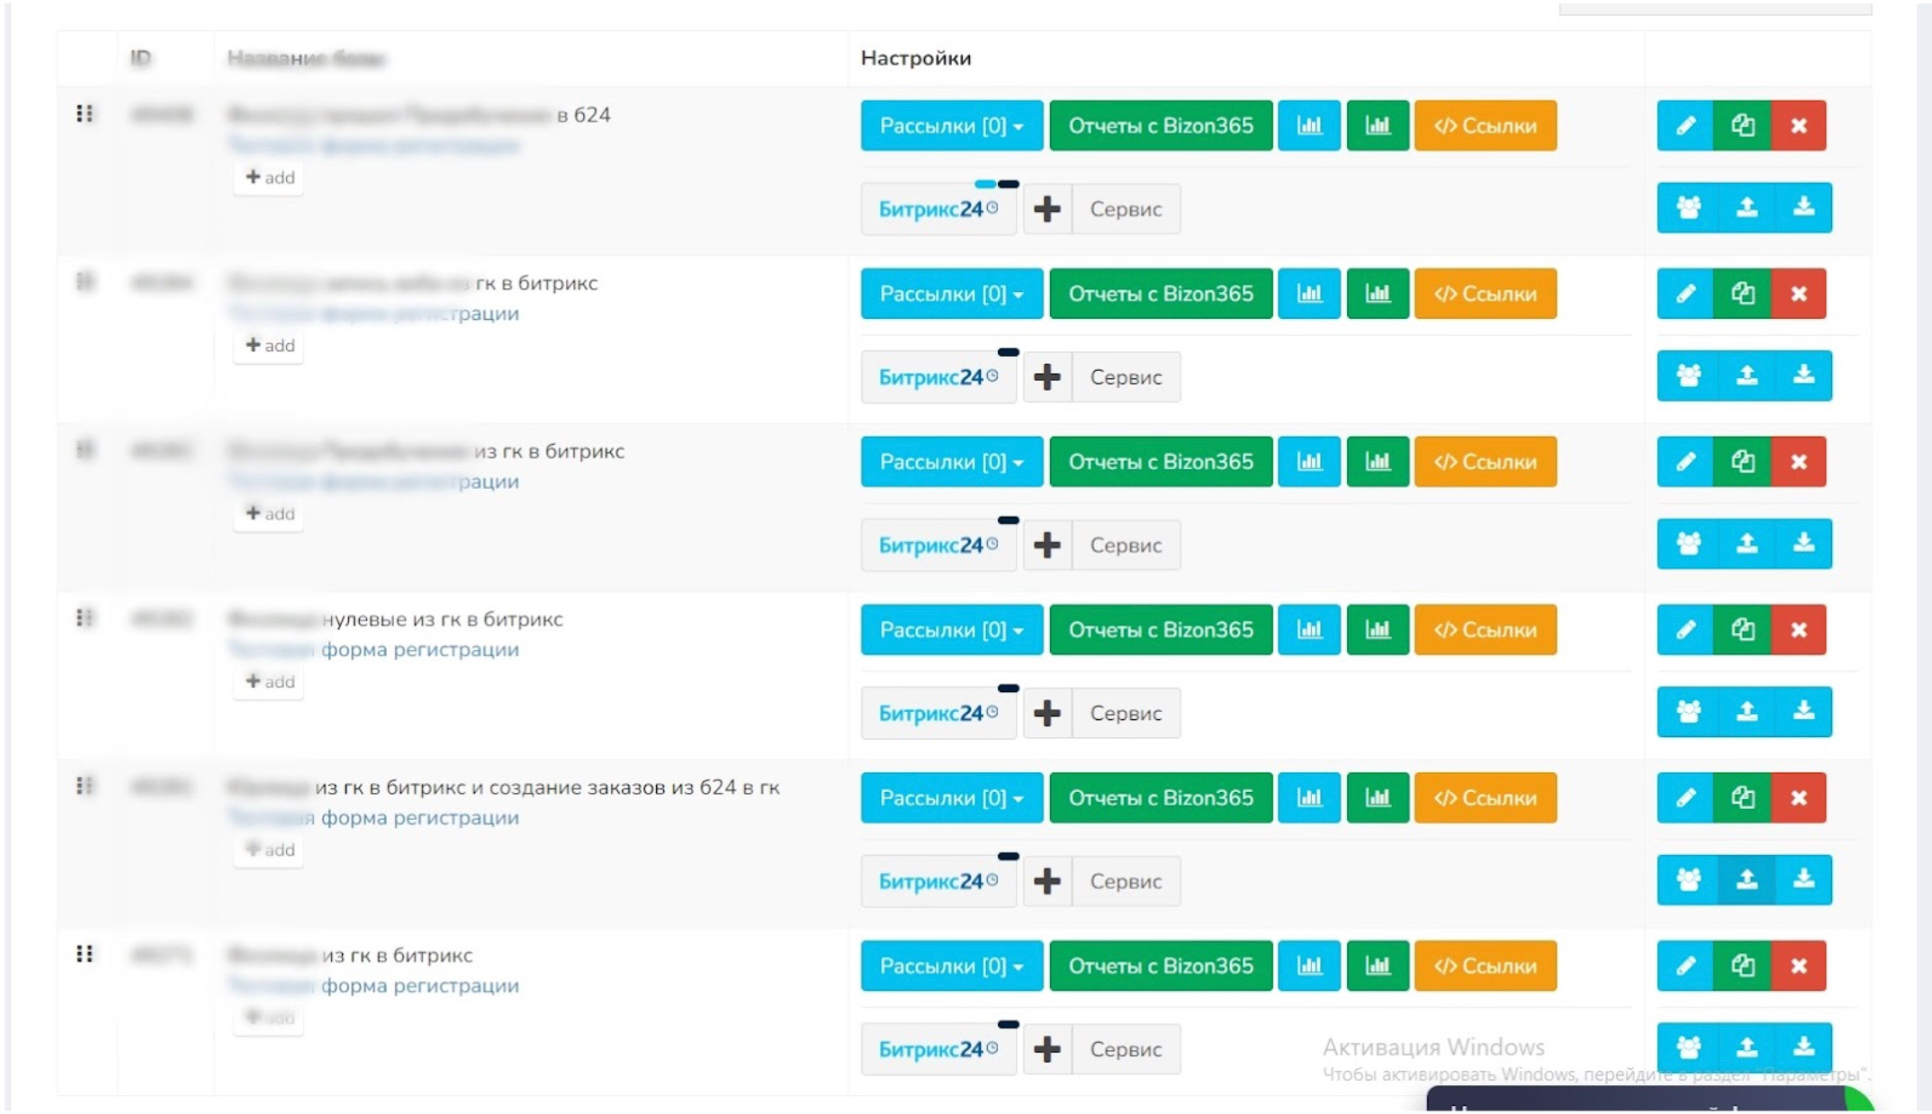This screenshot has height=1114, width=1932.
Task: Expand Рассылки [0] dropdown in нулевые row
Action: (951, 630)
